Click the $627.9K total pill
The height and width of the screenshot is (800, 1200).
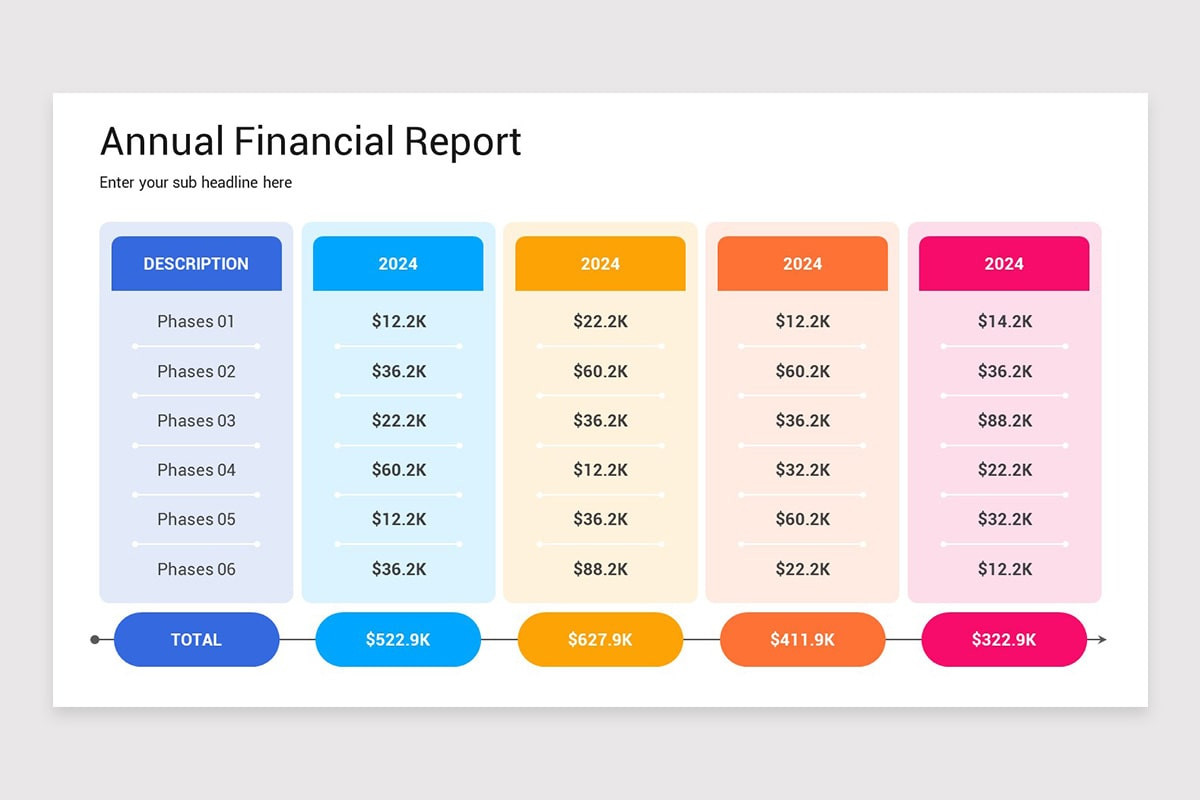tap(600, 639)
